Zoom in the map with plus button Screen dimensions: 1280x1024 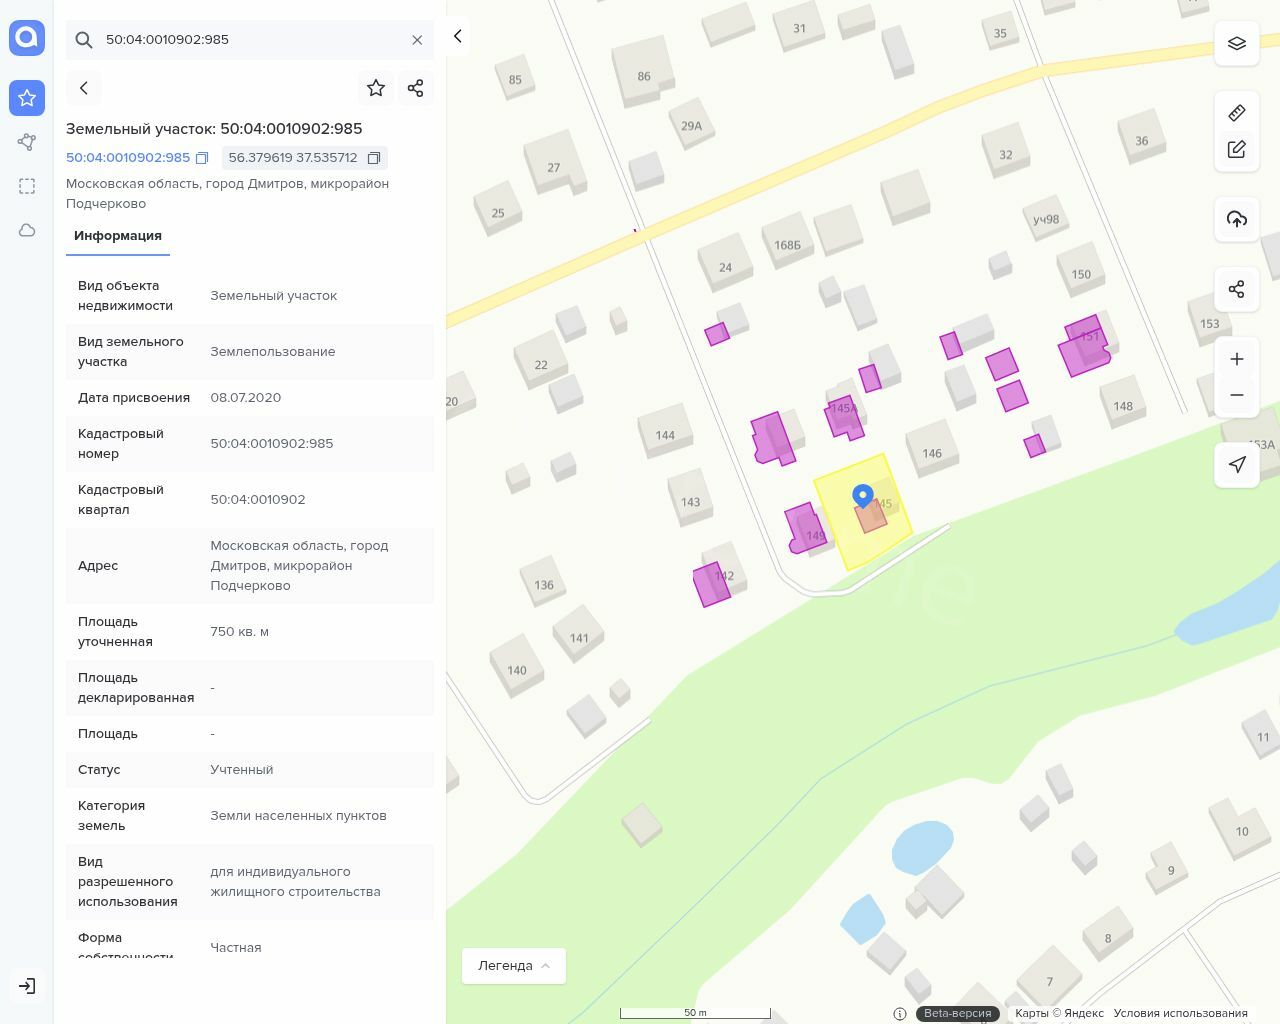(x=1237, y=359)
